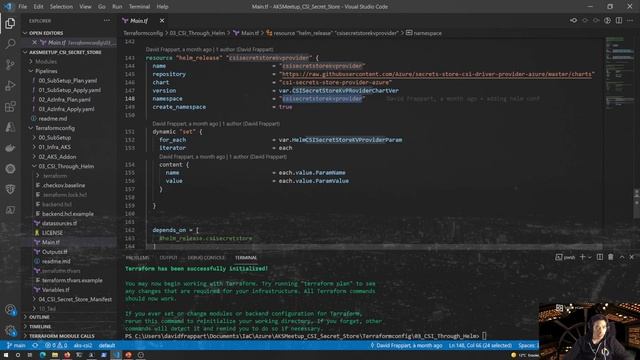Synchronize changes via status bar sync icon
Screen dimensions: 640x360
click(x=35, y=345)
